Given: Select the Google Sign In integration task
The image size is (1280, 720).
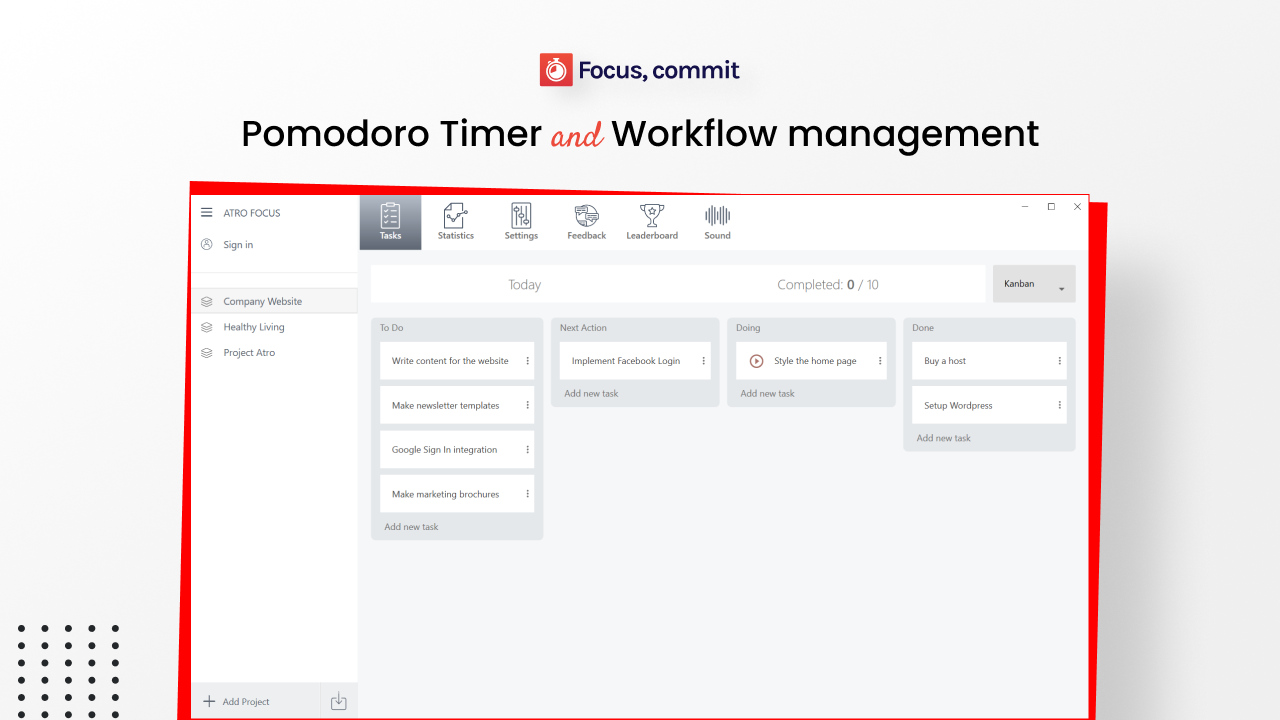Looking at the screenshot, I should click(x=457, y=450).
